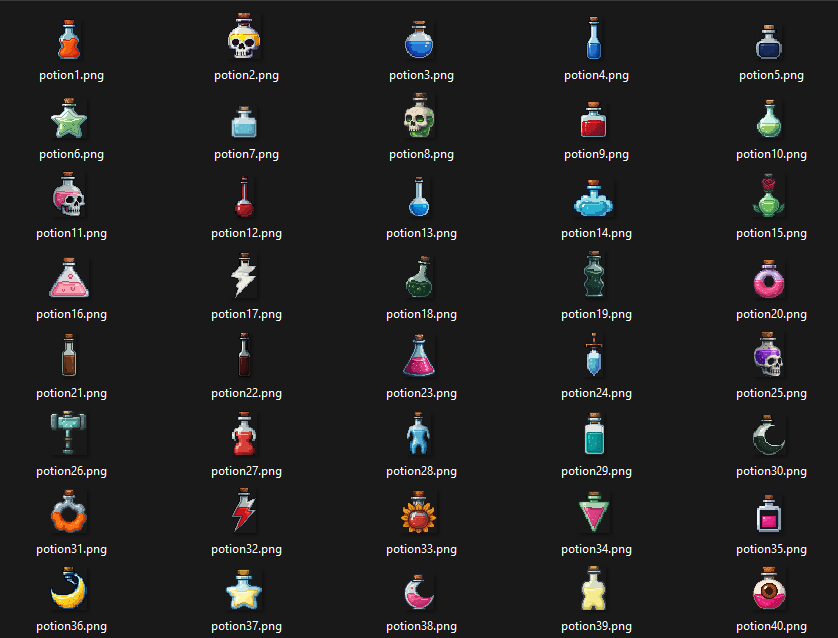Image resolution: width=838 pixels, height=638 pixels.
Task: Click the potion28.png file name
Action: (421, 472)
